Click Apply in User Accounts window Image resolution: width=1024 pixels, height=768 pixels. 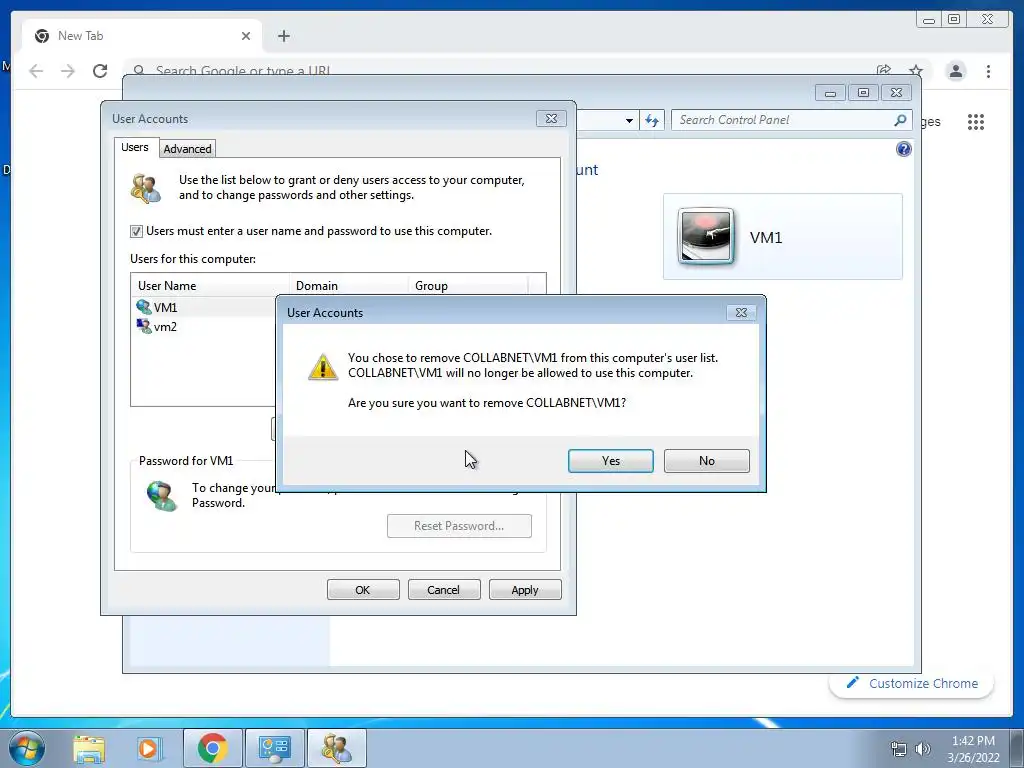[x=524, y=590]
